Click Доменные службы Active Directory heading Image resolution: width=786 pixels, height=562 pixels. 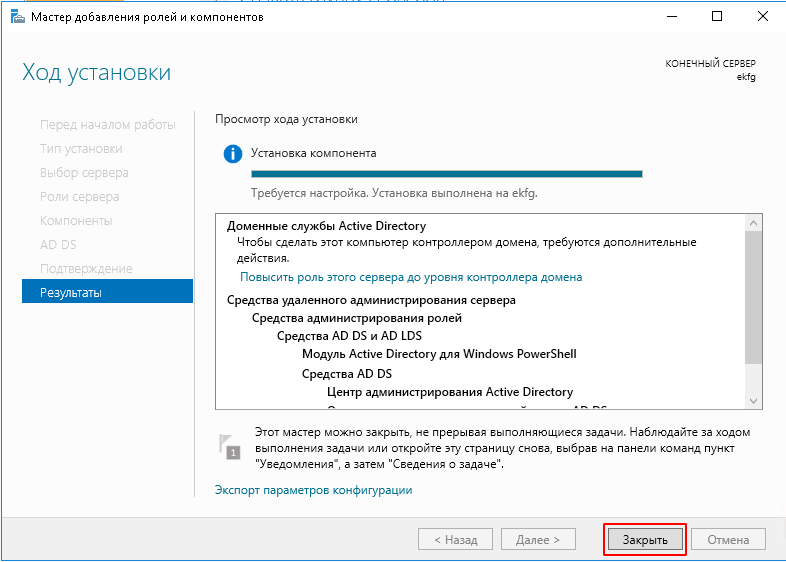[x=326, y=226]
